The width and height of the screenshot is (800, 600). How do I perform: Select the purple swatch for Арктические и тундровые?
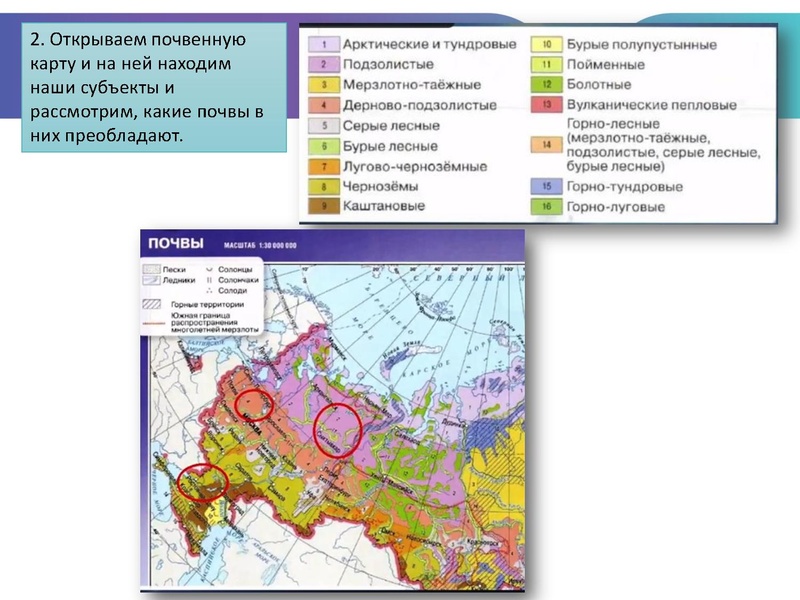click(322, 44)
